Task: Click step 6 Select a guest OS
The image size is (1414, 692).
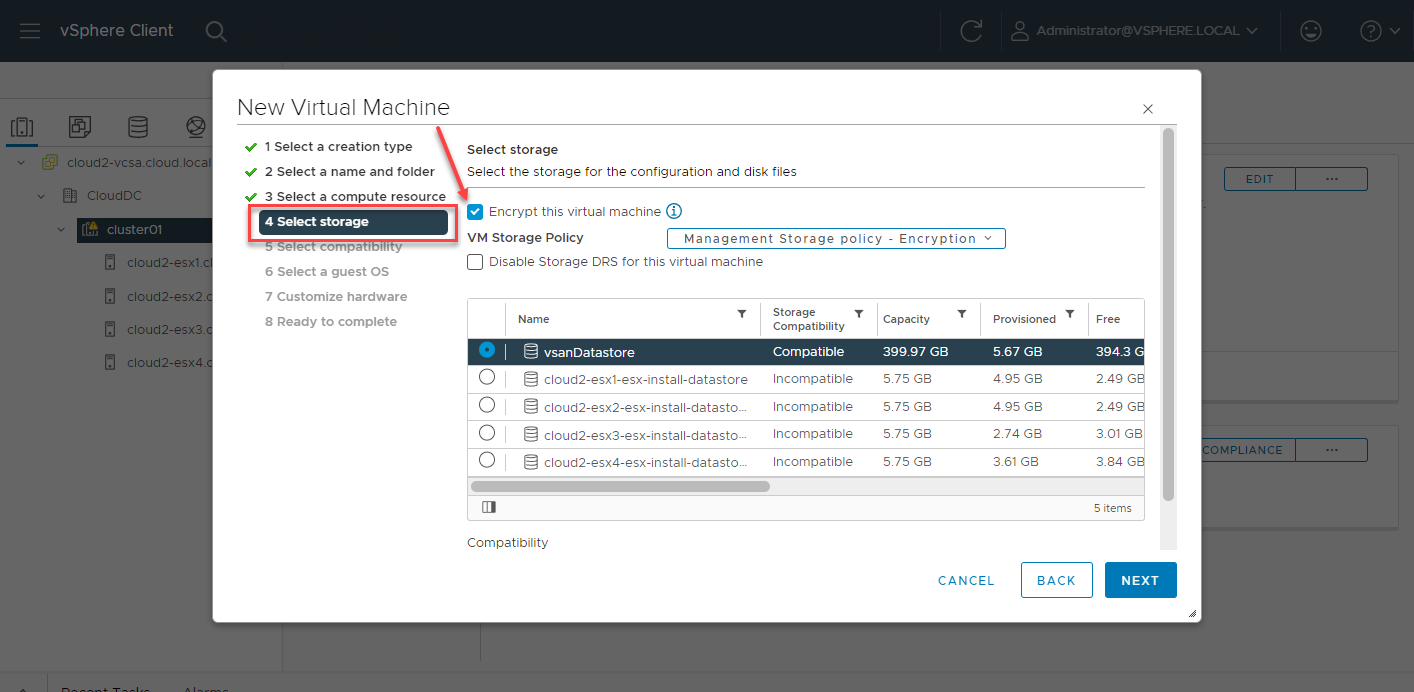Action: (x=327, y=272)
